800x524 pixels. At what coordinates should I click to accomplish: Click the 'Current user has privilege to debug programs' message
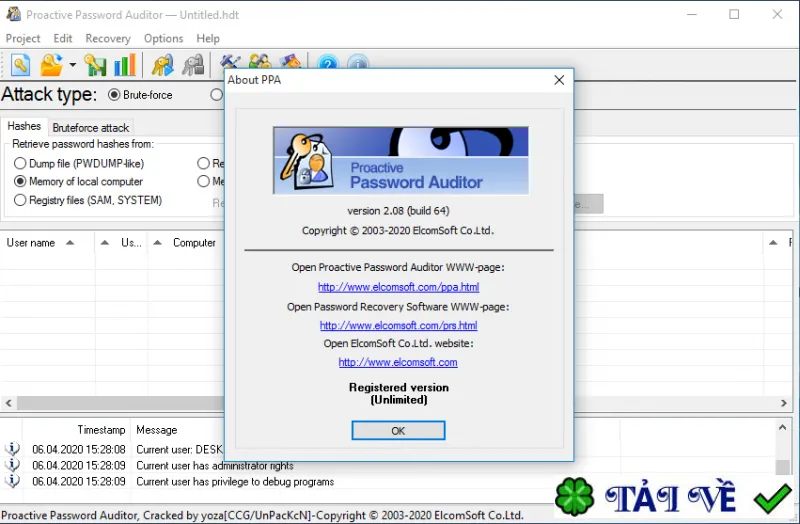(235, 482)
